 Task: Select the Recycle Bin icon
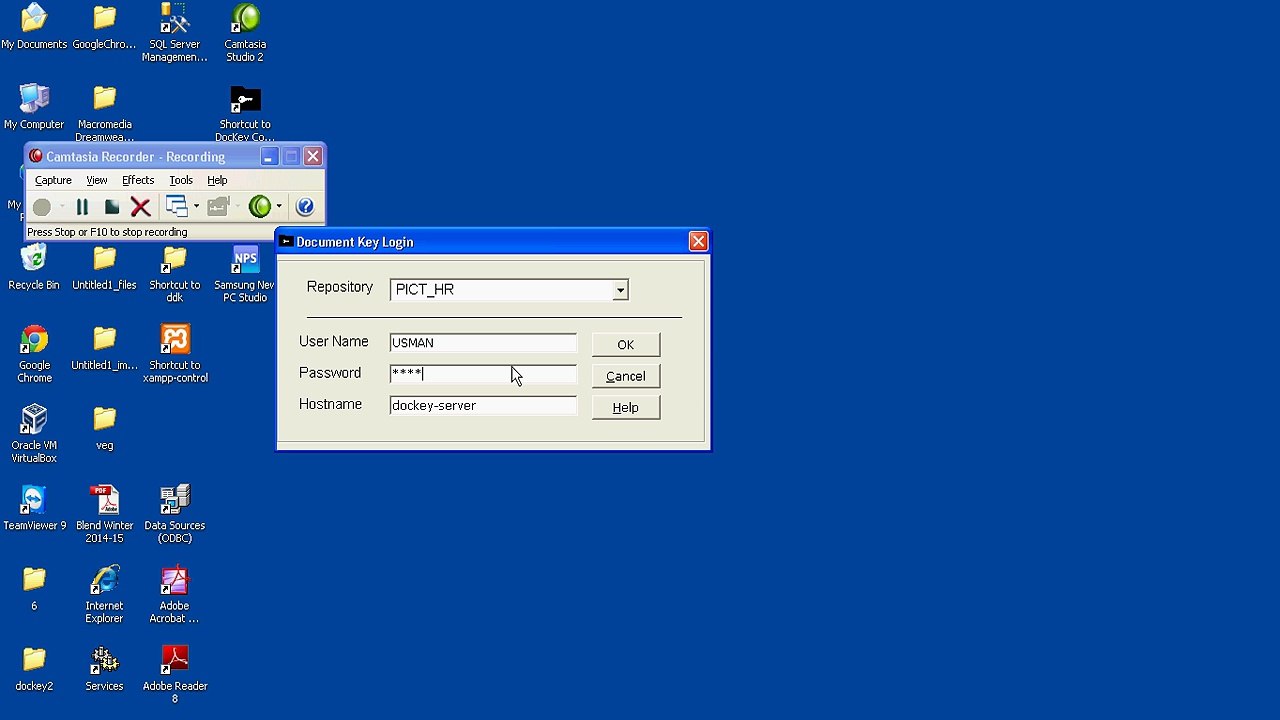click(x=34, y=269)
